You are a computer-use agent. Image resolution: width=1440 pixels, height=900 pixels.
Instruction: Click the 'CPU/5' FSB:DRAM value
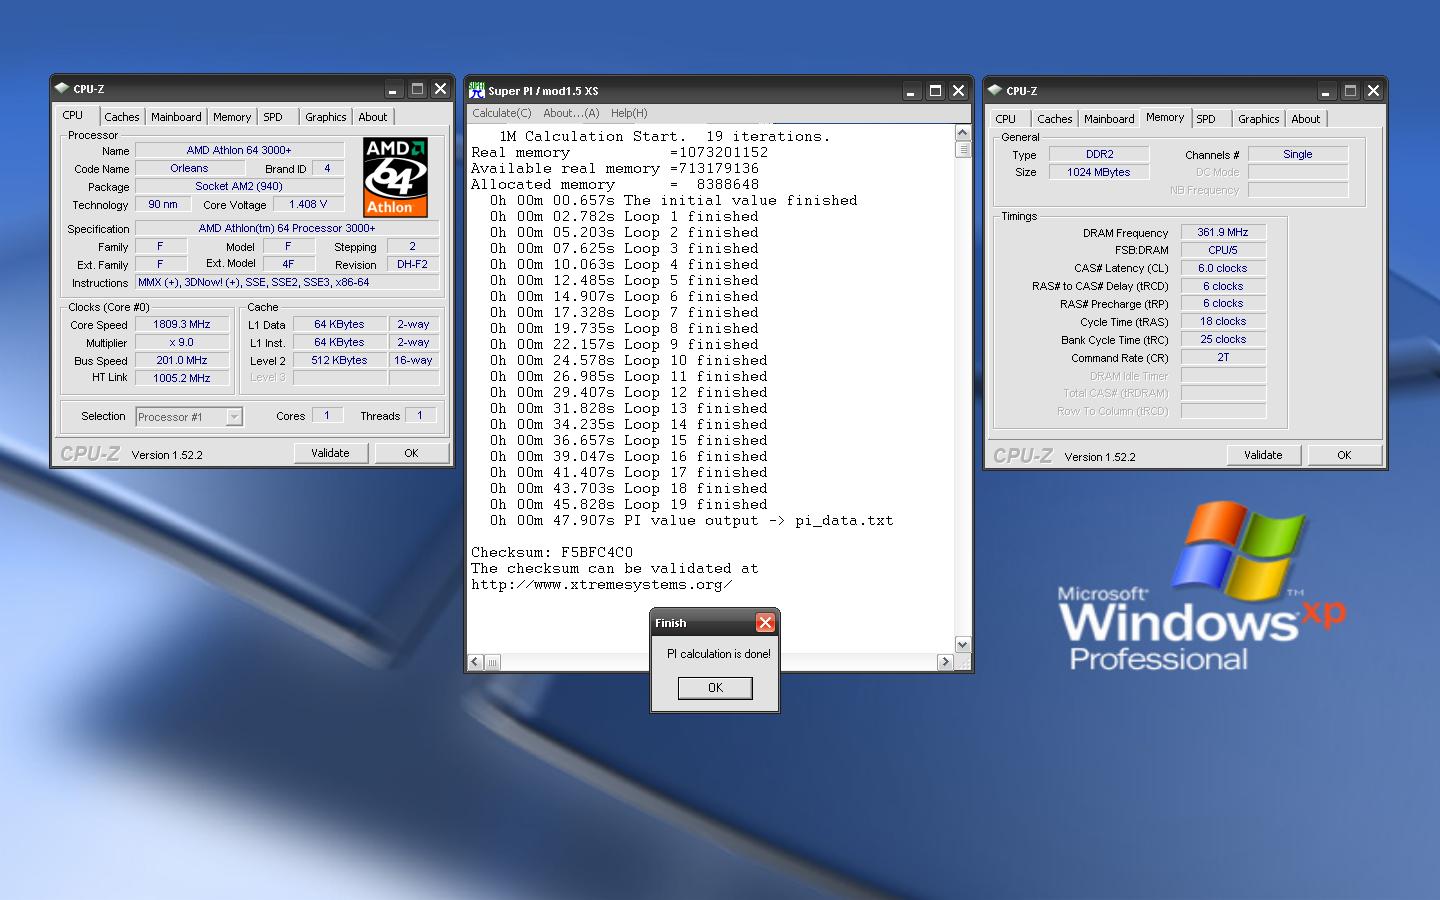click(1223, 250)
